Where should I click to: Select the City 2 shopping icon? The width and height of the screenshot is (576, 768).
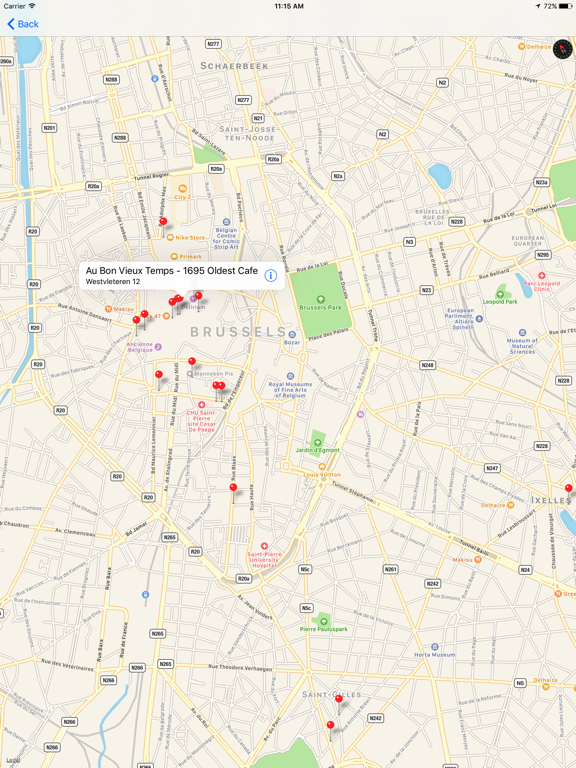pyautogui.click(x=182, y=188)
